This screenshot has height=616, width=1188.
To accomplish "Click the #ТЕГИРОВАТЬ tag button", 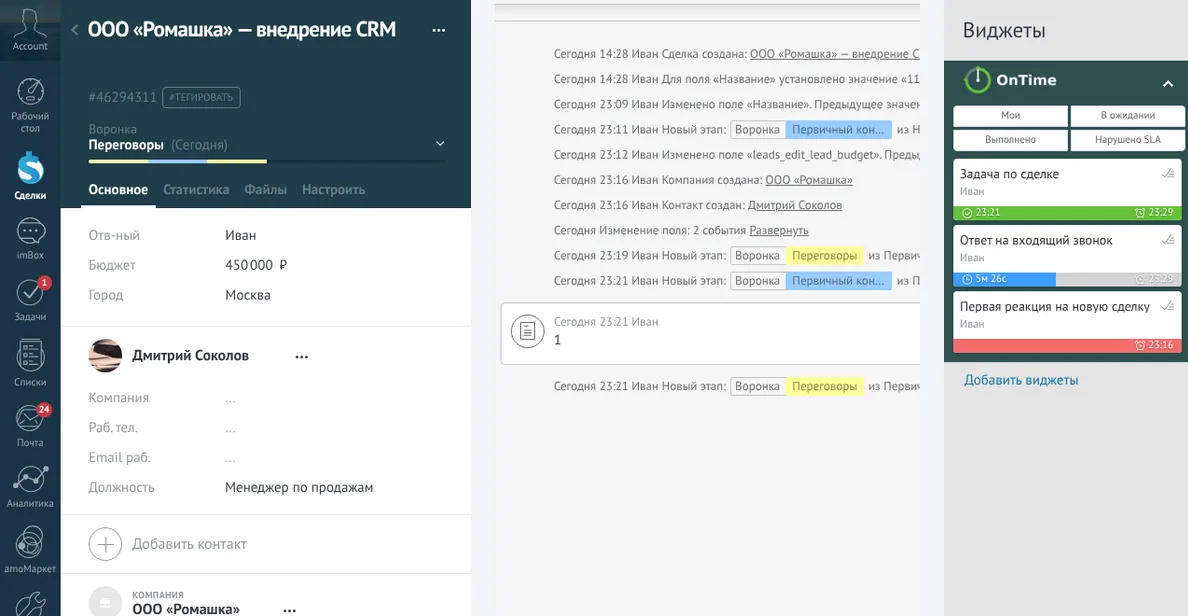I will 202,97.
